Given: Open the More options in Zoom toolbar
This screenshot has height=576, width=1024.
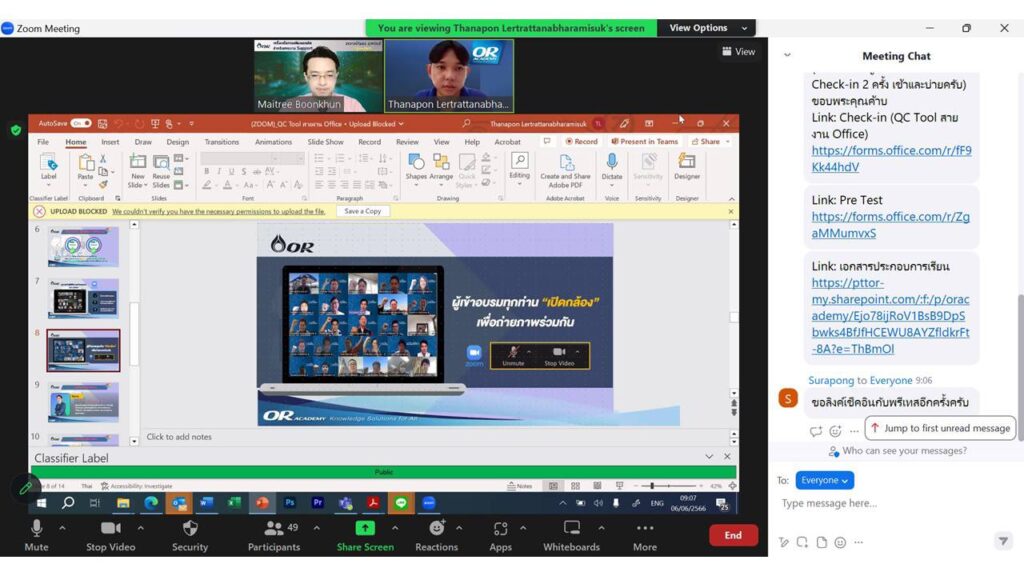Looking at the screenshot, I should pyautogui.click(x=645, y=536).
